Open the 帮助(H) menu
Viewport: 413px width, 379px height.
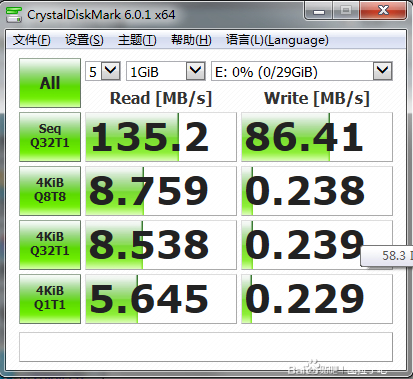[191, 40]
